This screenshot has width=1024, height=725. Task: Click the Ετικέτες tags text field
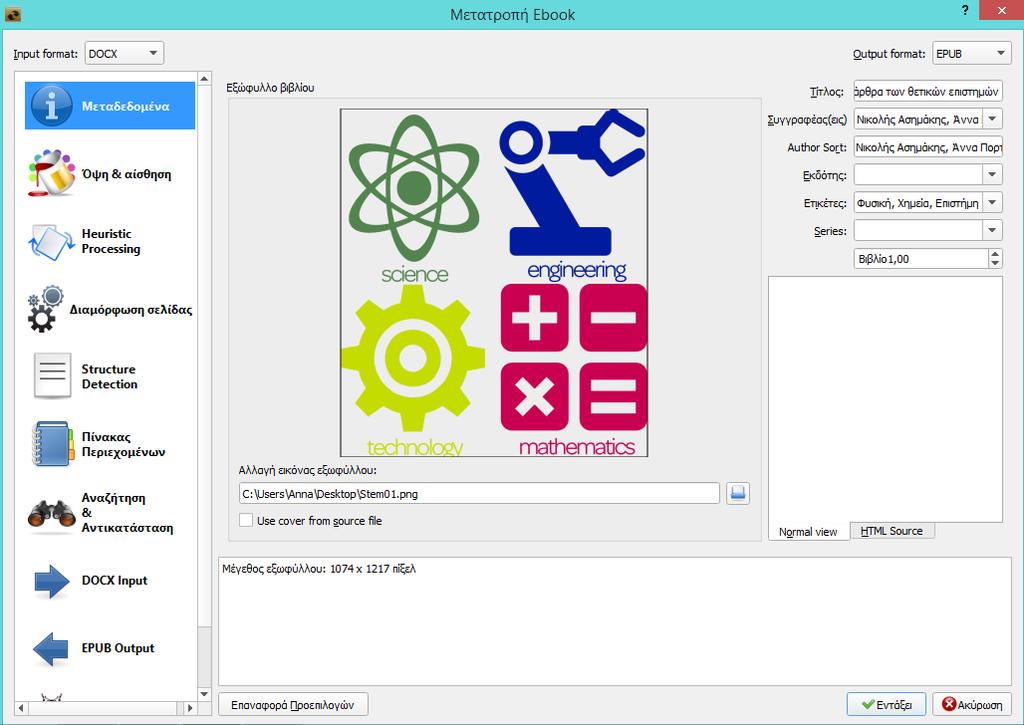[x=918, y=202]
